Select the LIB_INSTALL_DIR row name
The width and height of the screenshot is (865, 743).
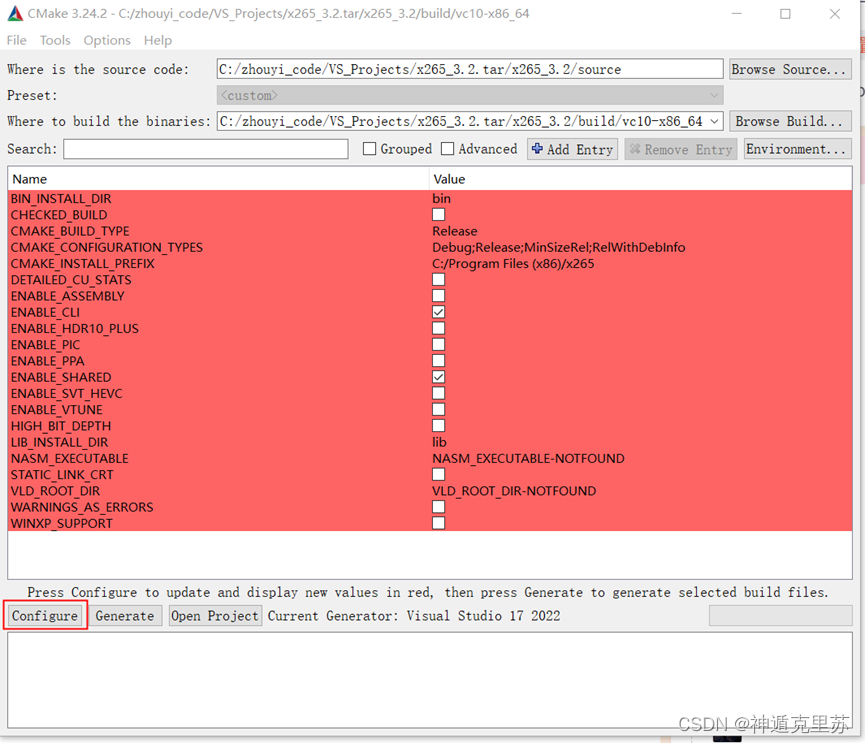tap(60, 442)
